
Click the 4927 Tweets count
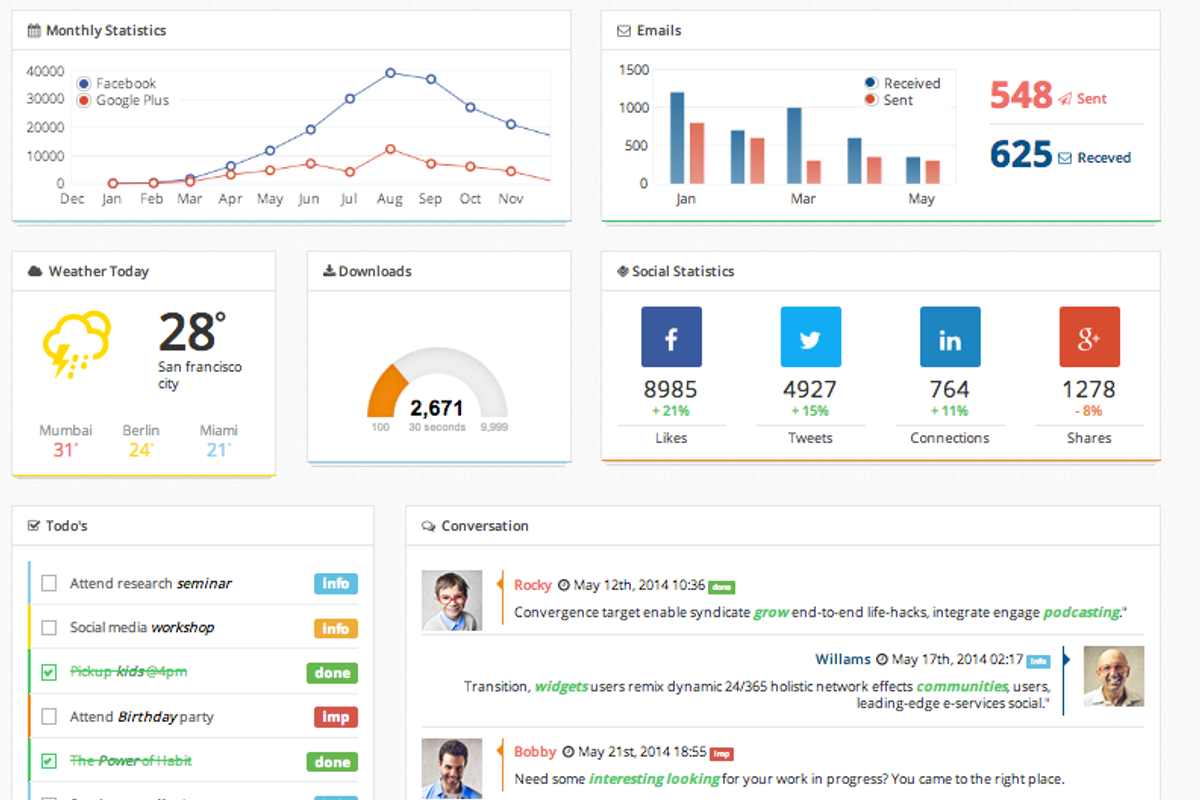pyautogui.click(x=810, y=389)
